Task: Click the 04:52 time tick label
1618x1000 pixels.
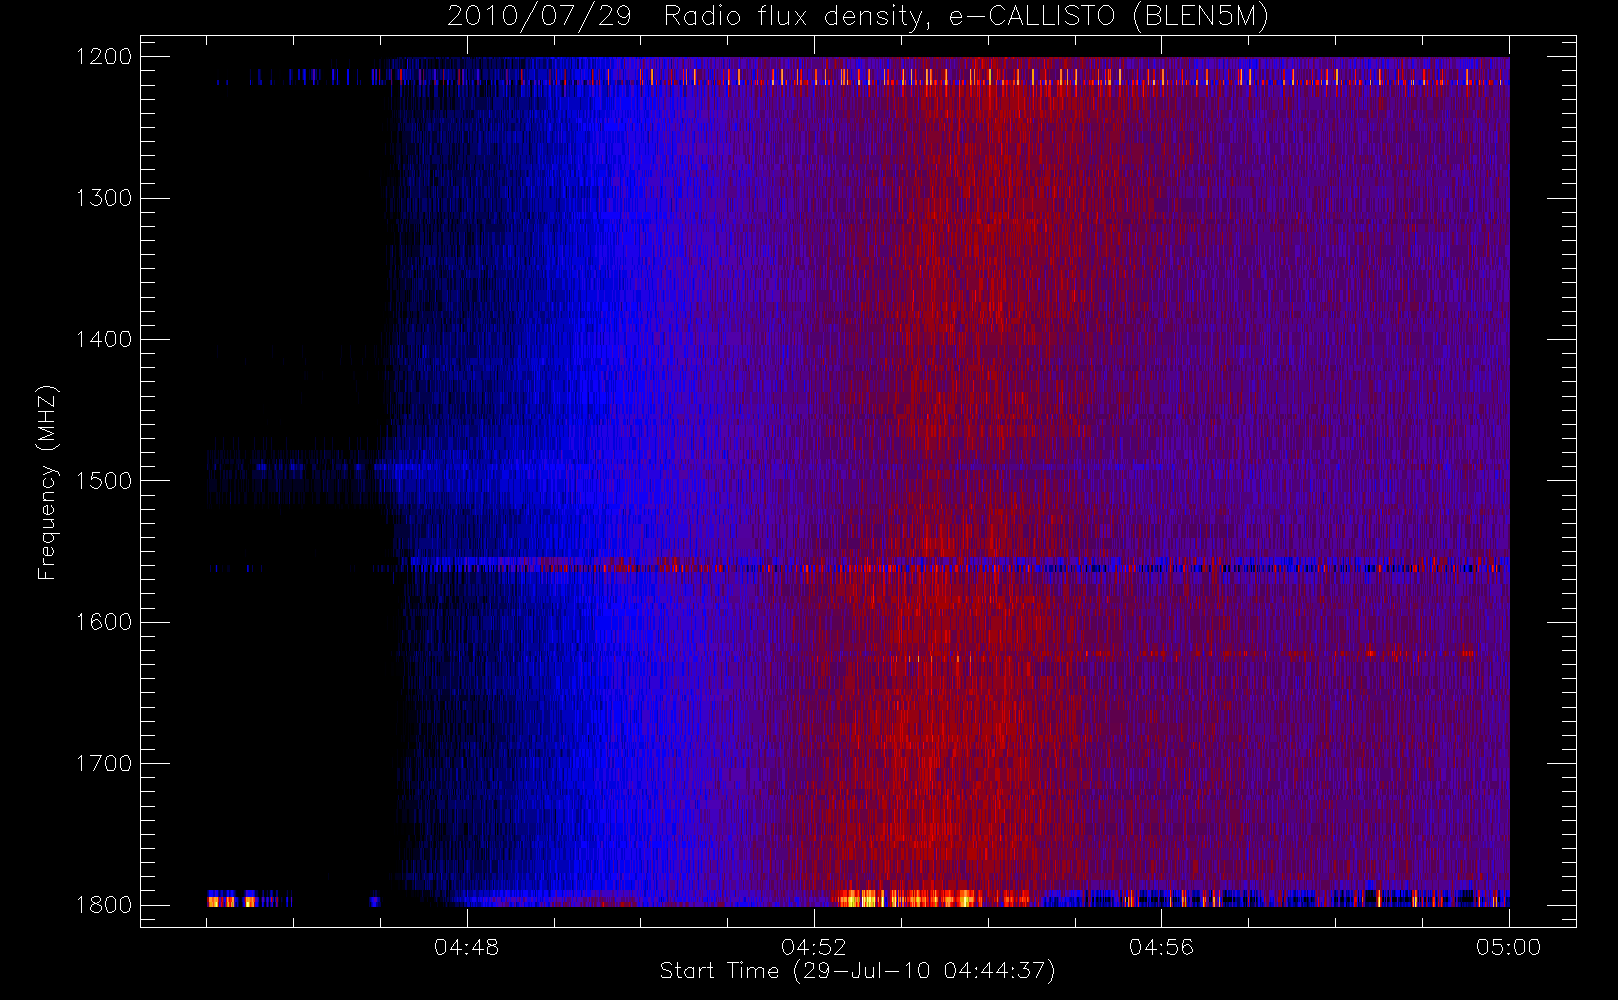Action: 814,947
